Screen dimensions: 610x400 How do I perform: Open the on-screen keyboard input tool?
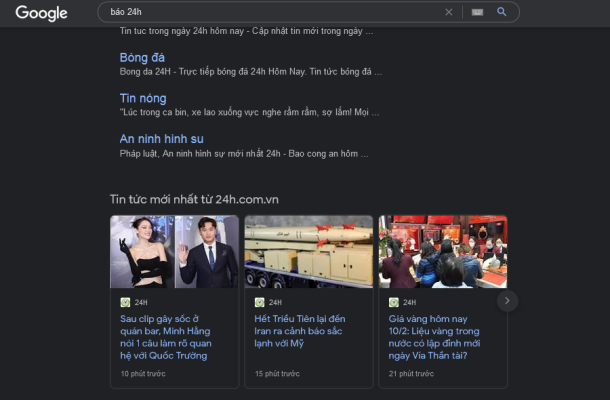[477, 13]
